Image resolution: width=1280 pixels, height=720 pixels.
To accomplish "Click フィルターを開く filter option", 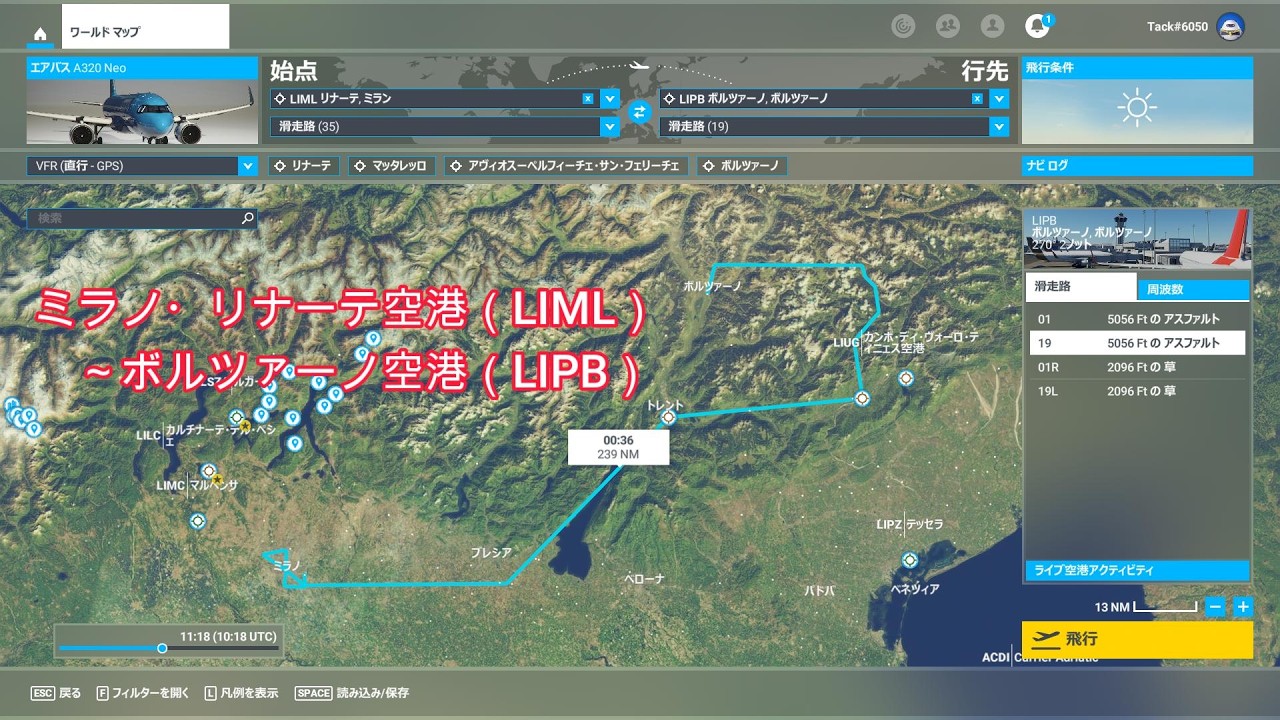I will coord(143,693).
